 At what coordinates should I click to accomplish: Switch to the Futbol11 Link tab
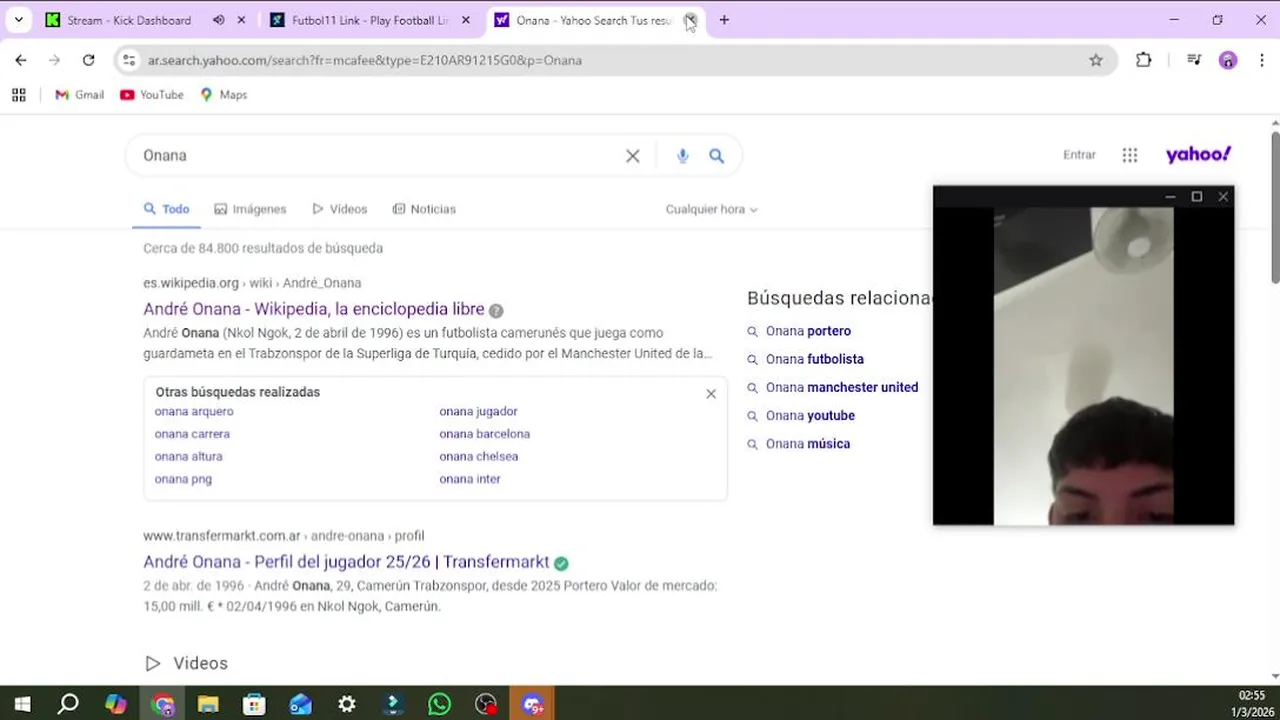click(x=369, y=20)
